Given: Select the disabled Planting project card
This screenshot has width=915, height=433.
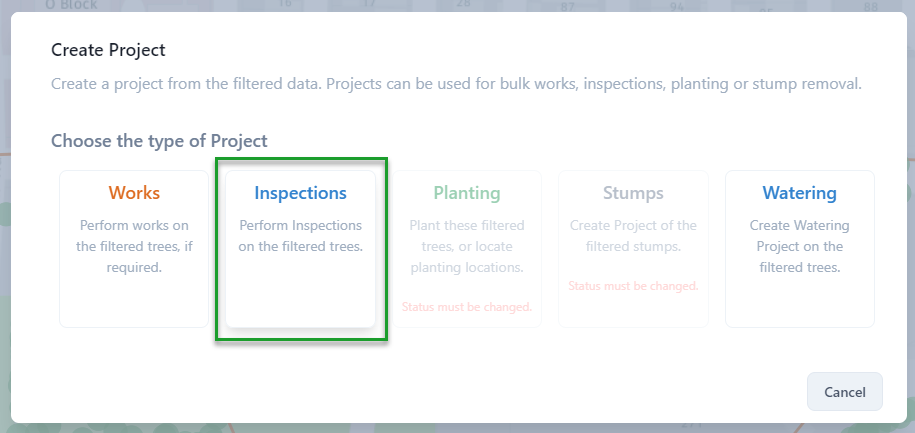Looking at the screenshot, I should click(x=467, y=250).
